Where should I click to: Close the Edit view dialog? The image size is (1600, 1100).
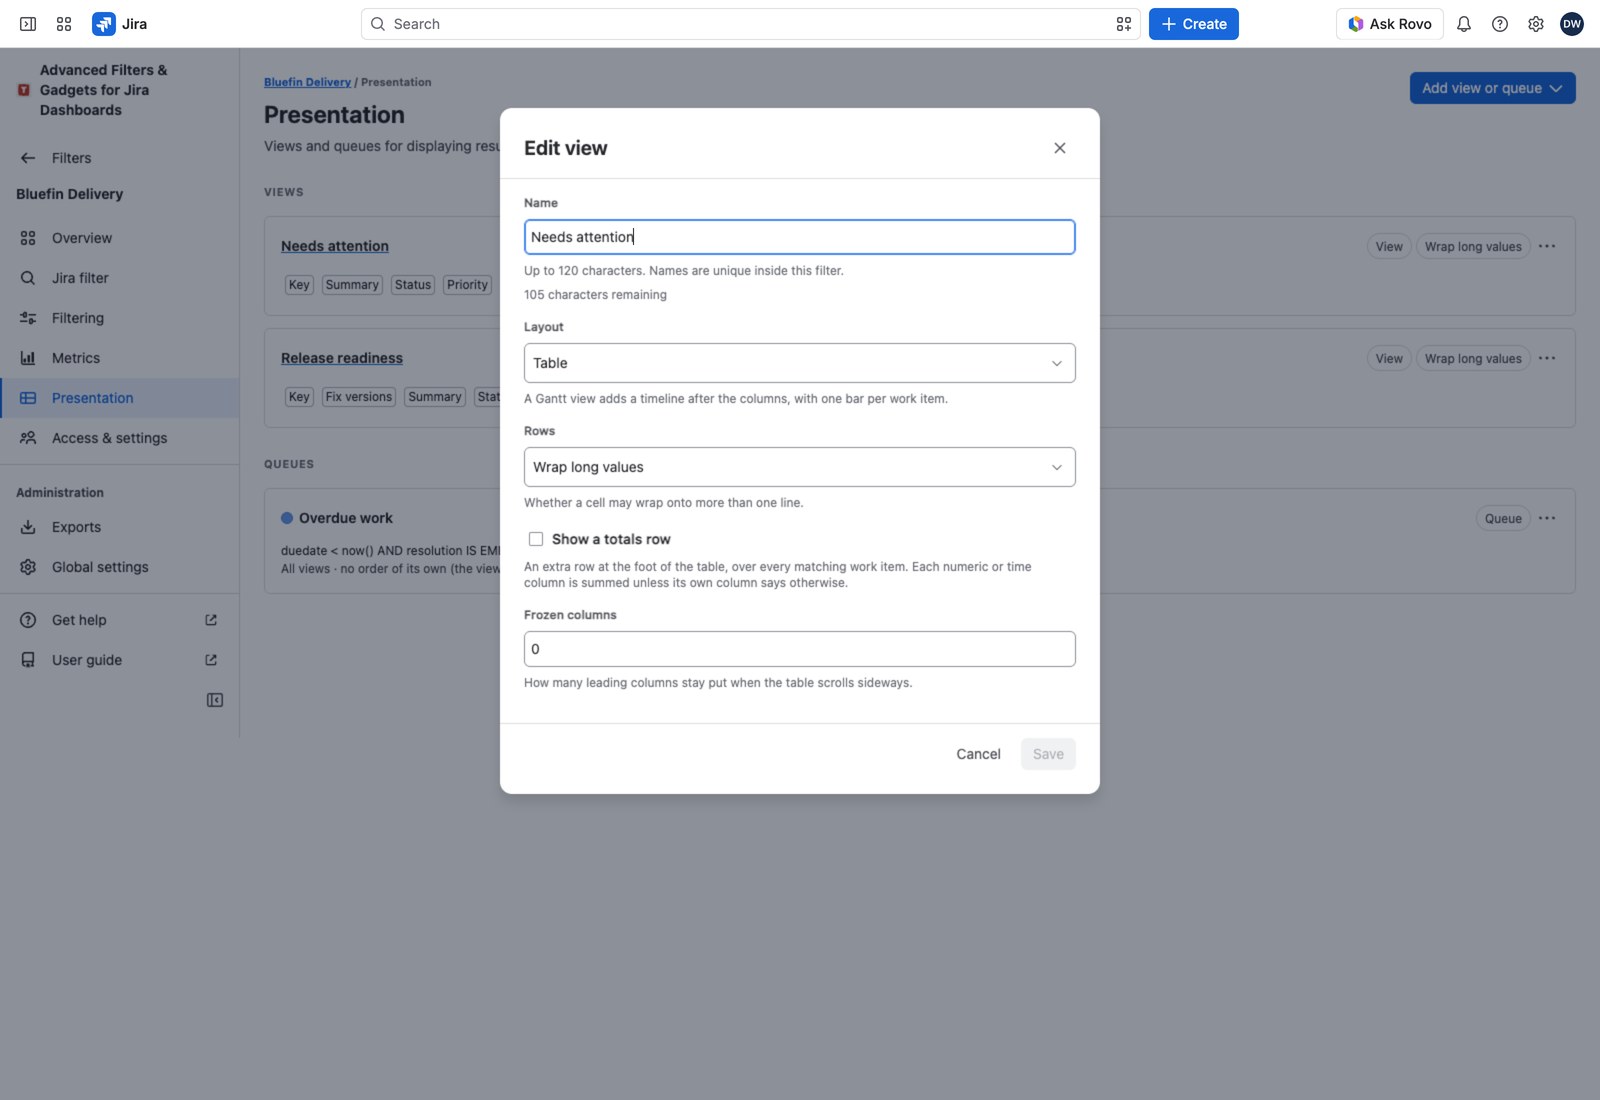(x=1060, y=148)
